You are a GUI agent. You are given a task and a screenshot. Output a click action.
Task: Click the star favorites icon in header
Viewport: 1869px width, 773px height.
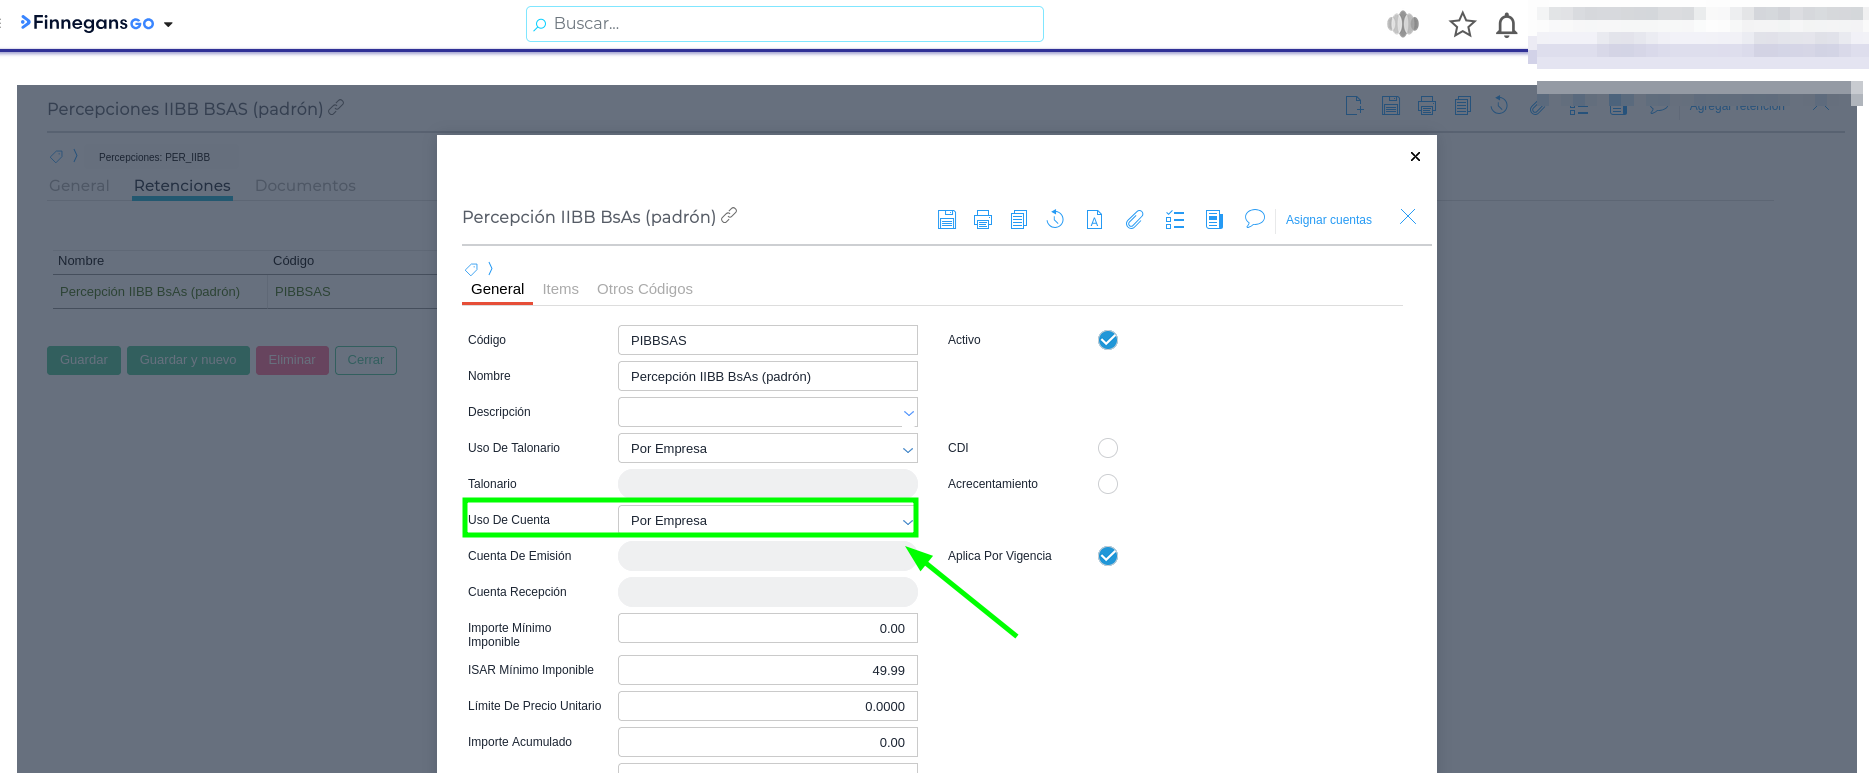pyautogui.click(x=1462, y=25)
